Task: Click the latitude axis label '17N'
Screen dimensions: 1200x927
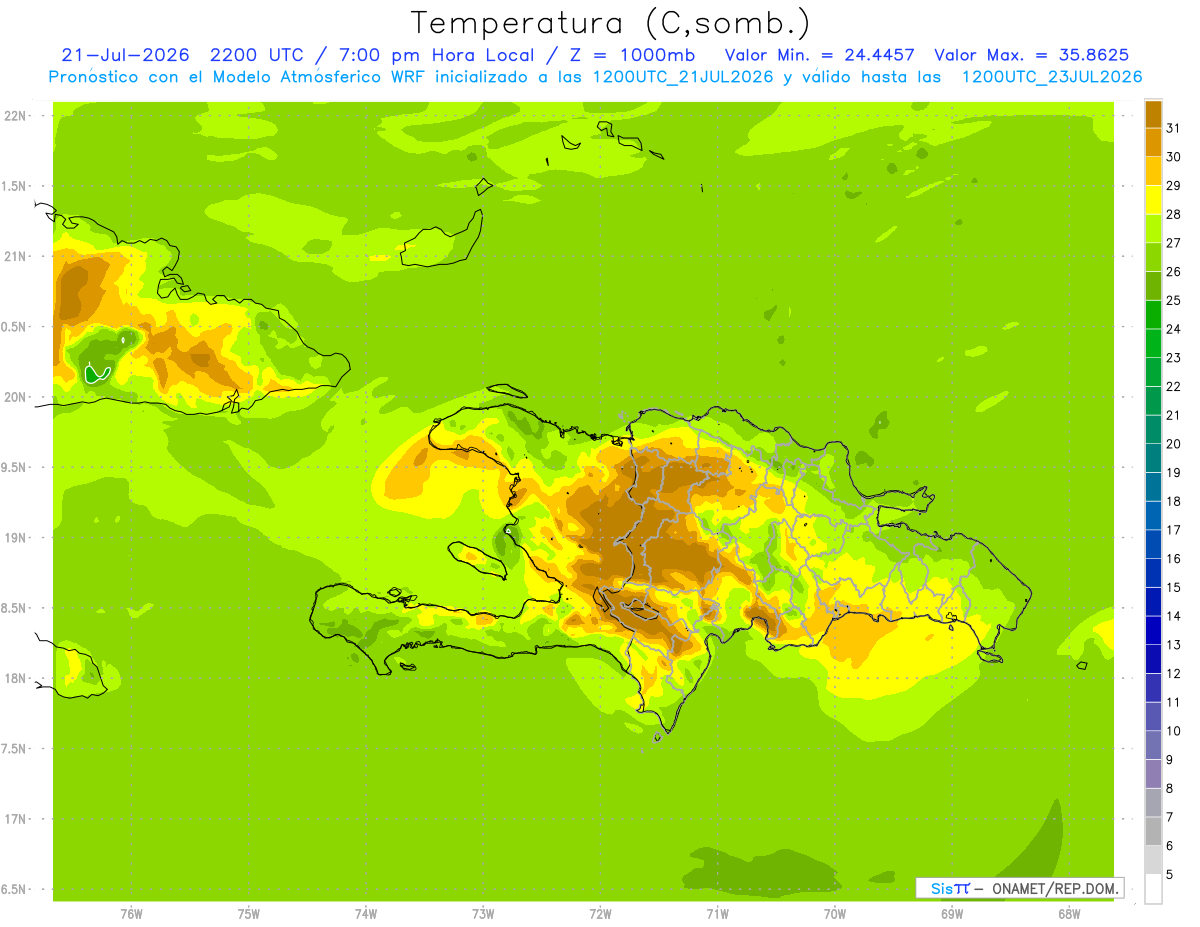Action: [16, 819]
